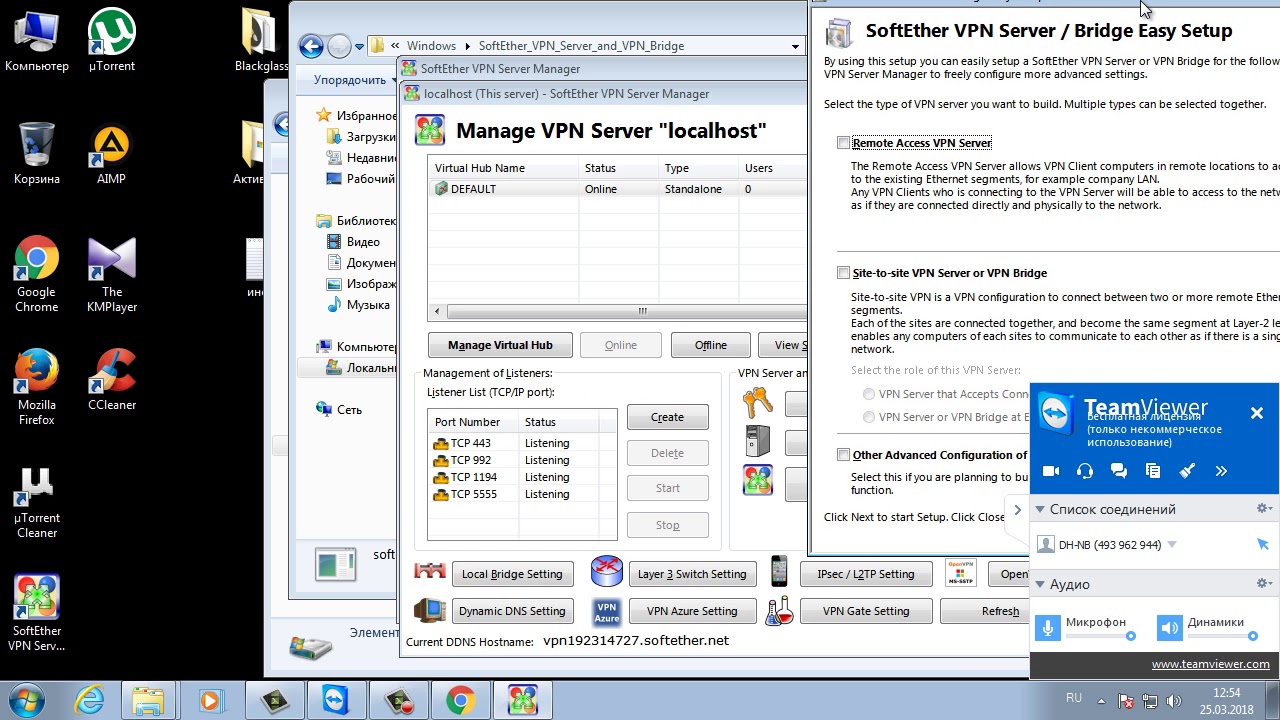The height and width of the screenshot is (720, 1280).
Task: Open SoftEther VPN Server desktop shortcut
Action: tap(37, 613)
